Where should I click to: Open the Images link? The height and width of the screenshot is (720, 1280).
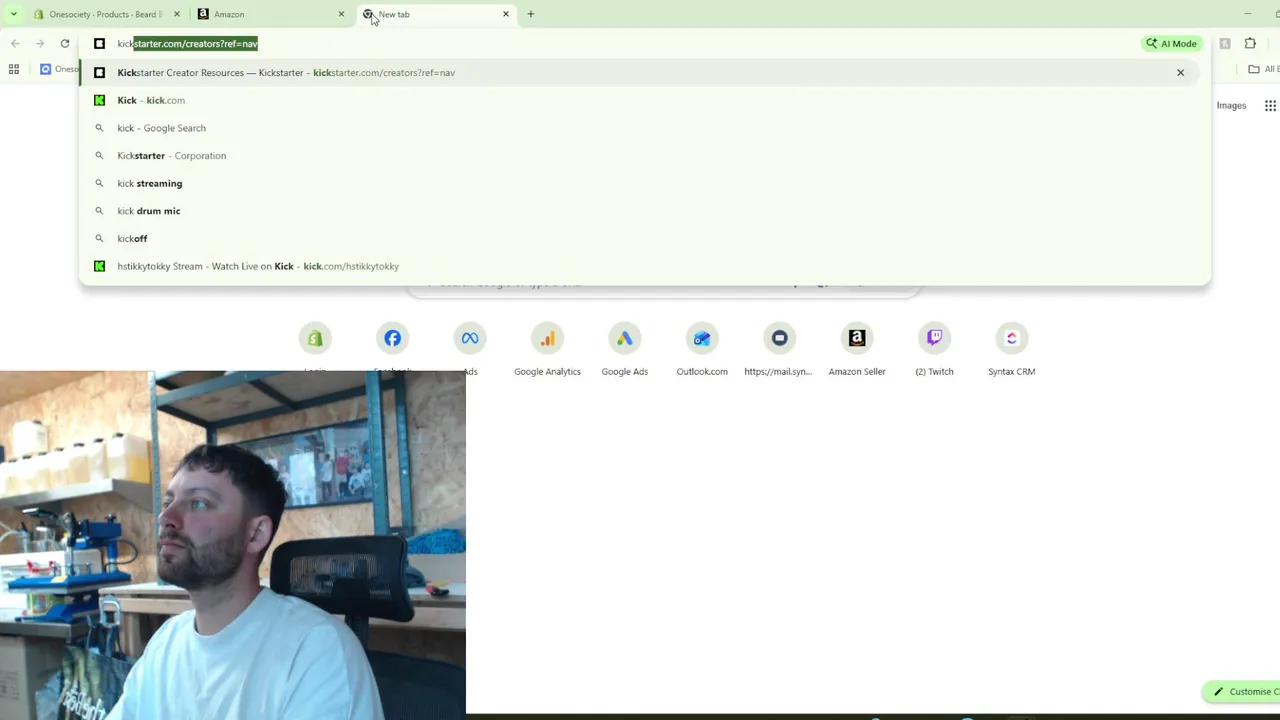coord(1231,105)
